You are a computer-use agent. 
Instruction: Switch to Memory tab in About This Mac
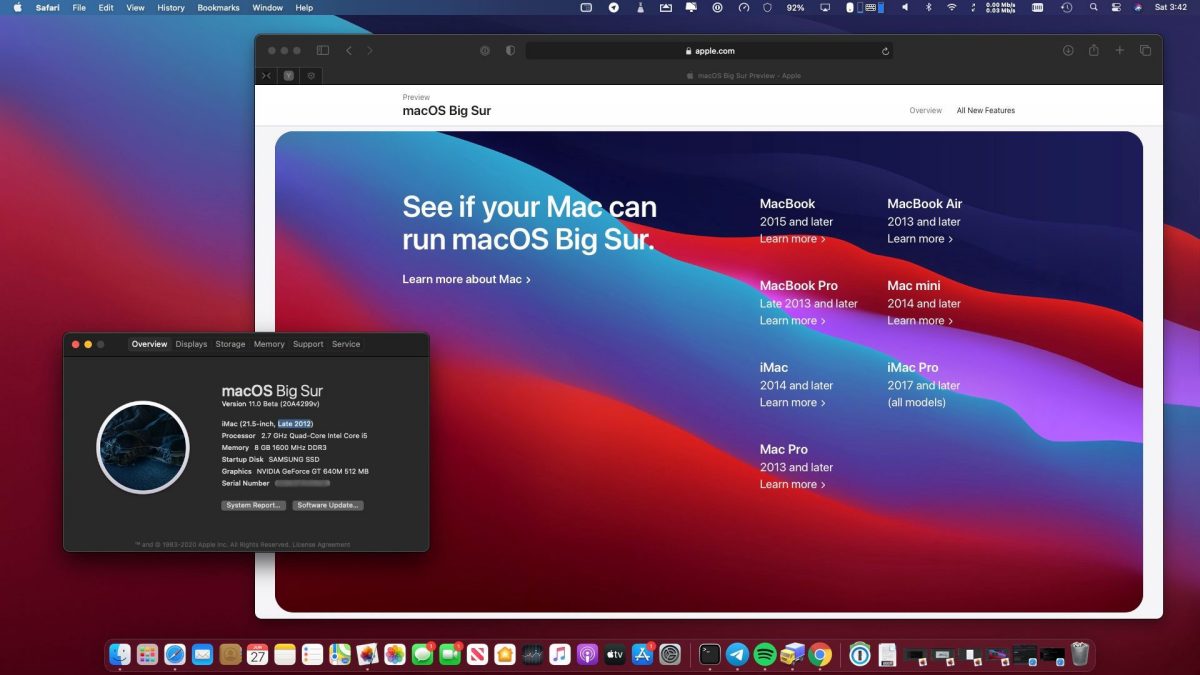tap(269, 344)
